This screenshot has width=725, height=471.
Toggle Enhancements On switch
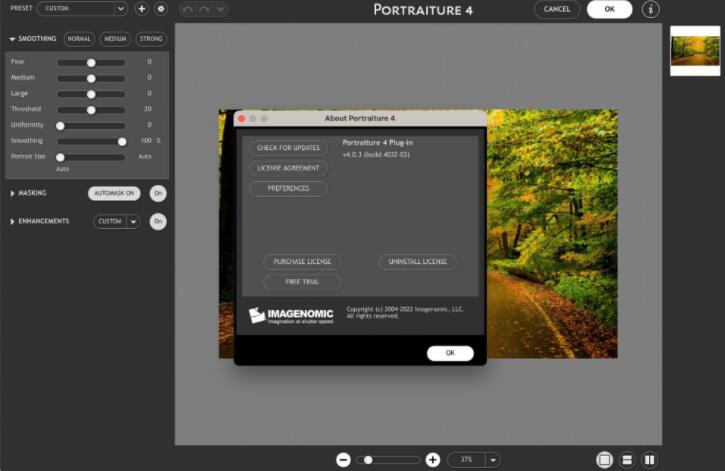(158, 221)
